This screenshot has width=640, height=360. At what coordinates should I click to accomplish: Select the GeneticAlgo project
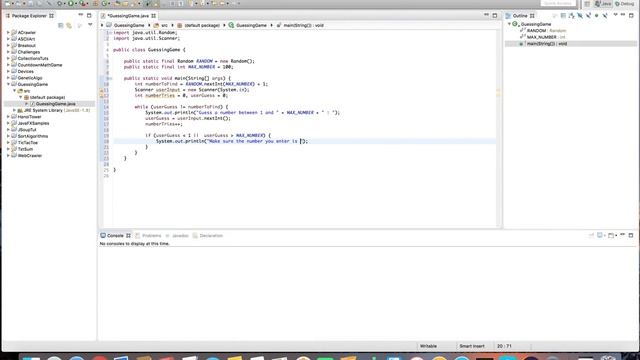coord(30,78)
